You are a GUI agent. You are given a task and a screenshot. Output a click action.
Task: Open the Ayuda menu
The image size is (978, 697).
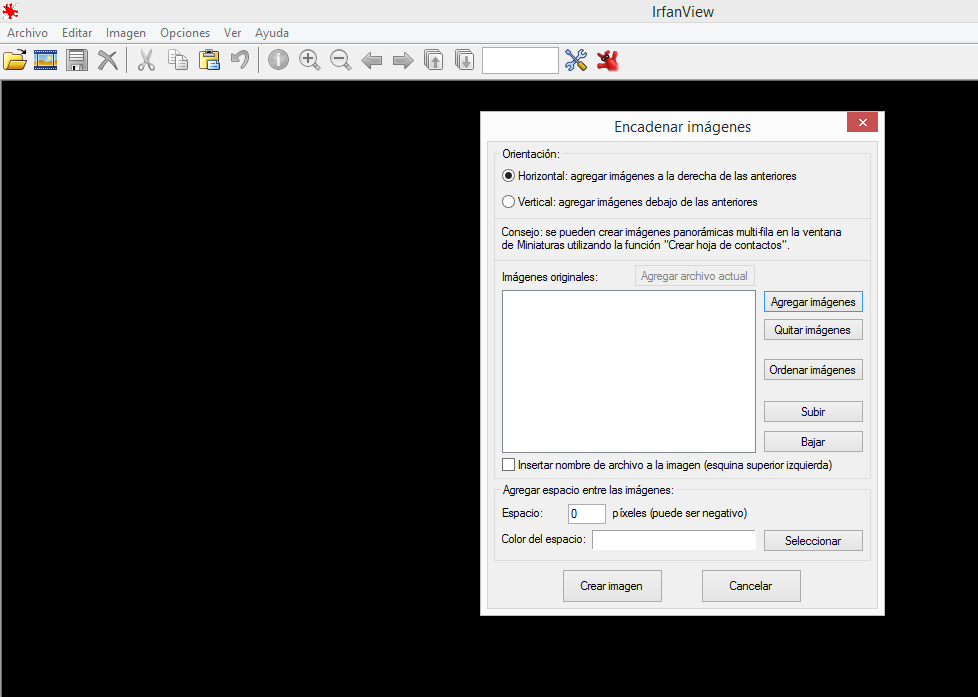271,33
